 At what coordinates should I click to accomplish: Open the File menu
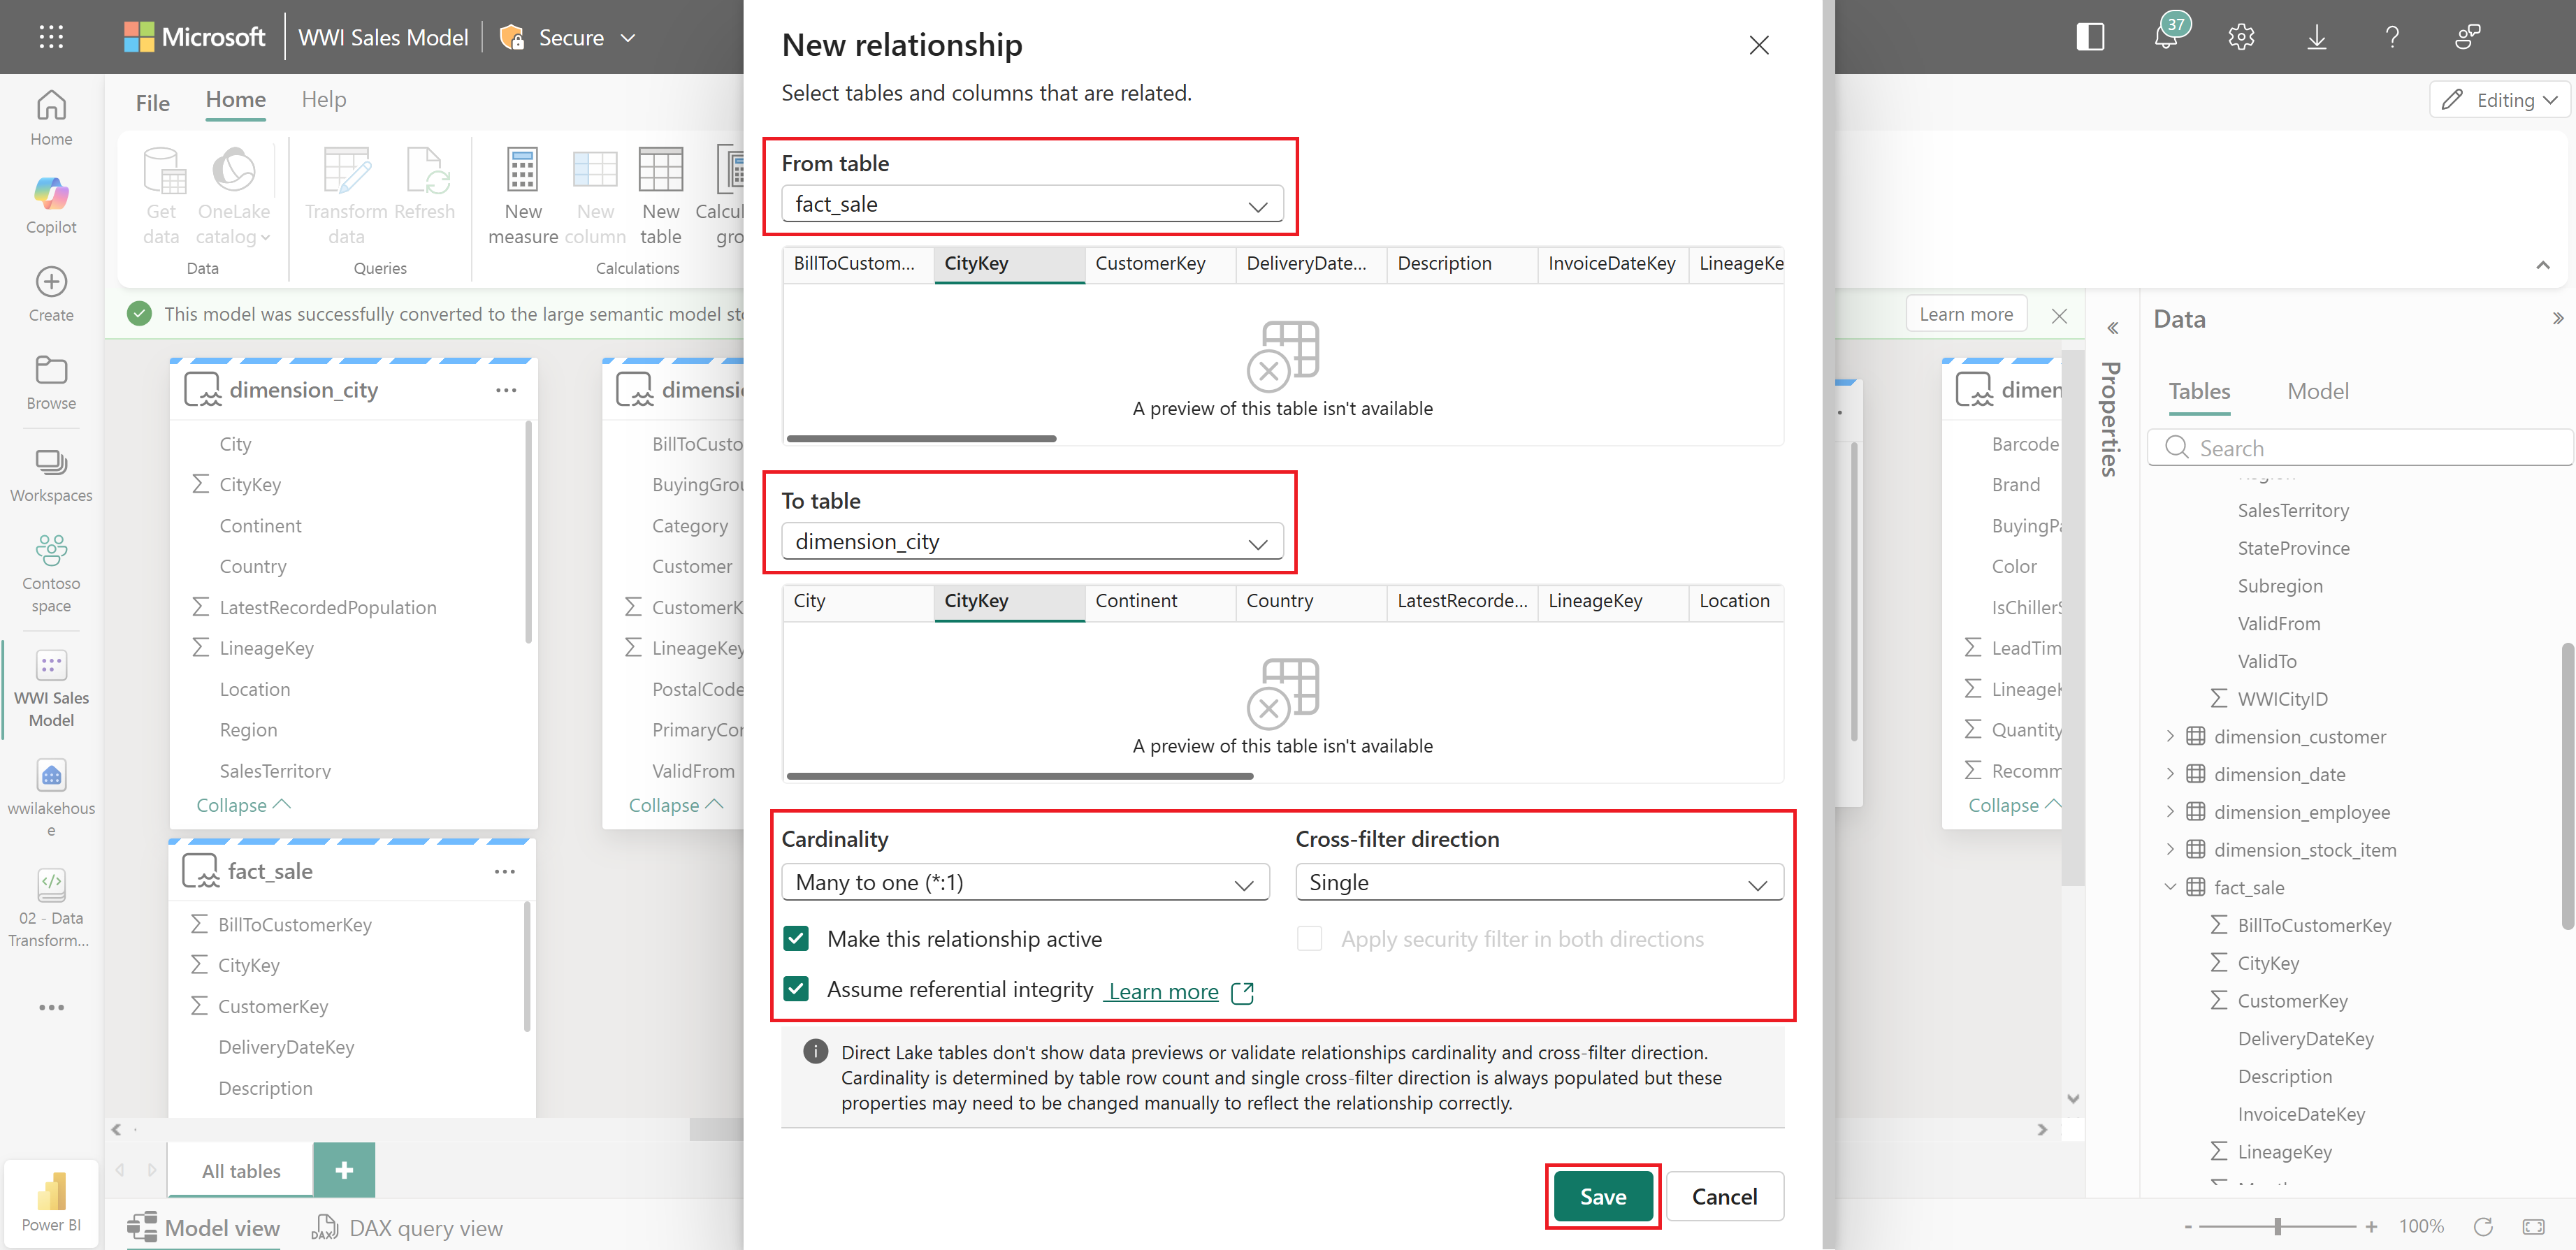tap(153, 103)
